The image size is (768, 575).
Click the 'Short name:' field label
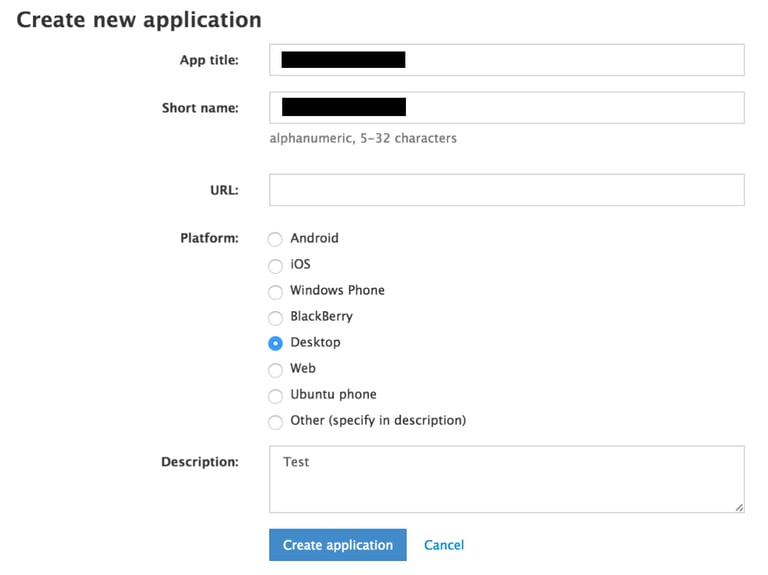(x=200, y=108)
